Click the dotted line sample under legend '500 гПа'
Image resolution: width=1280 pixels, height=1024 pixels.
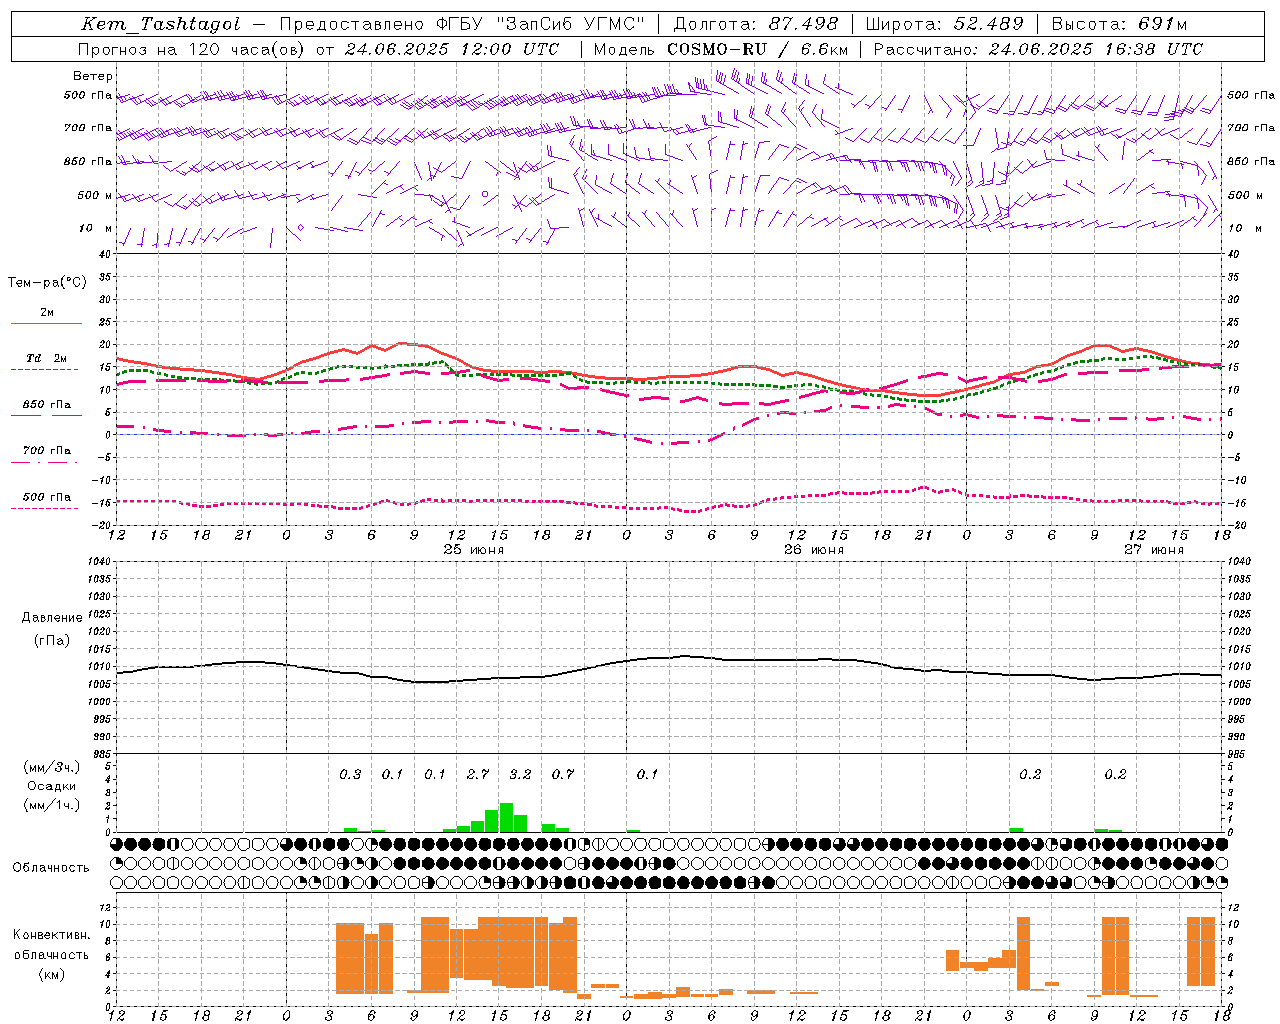(x=44, y=509)
